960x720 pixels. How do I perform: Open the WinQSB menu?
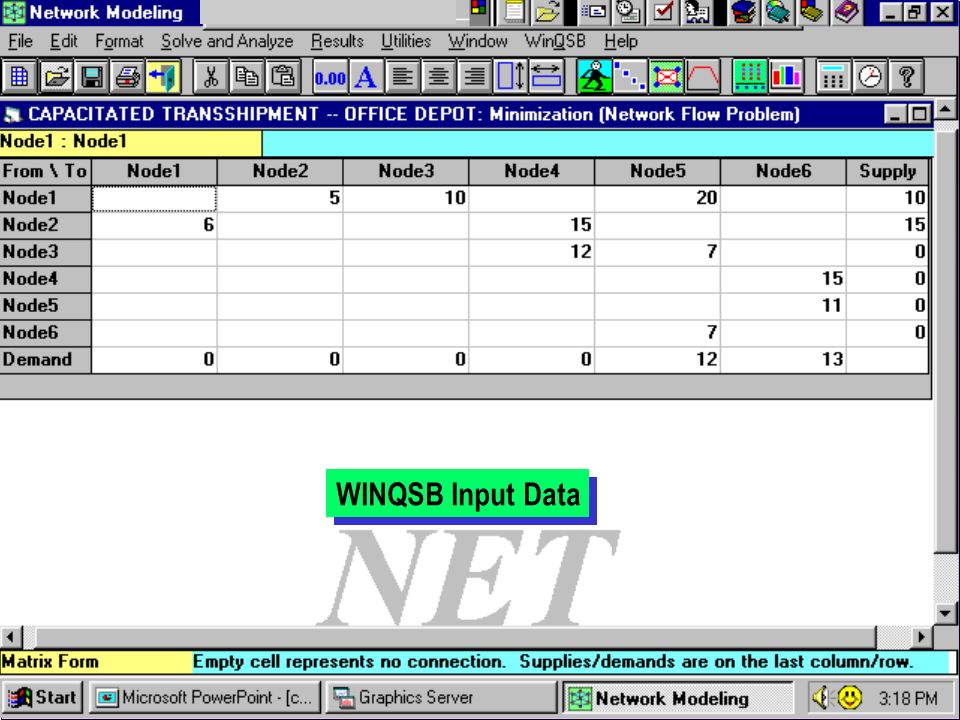(x=555, y=42)
